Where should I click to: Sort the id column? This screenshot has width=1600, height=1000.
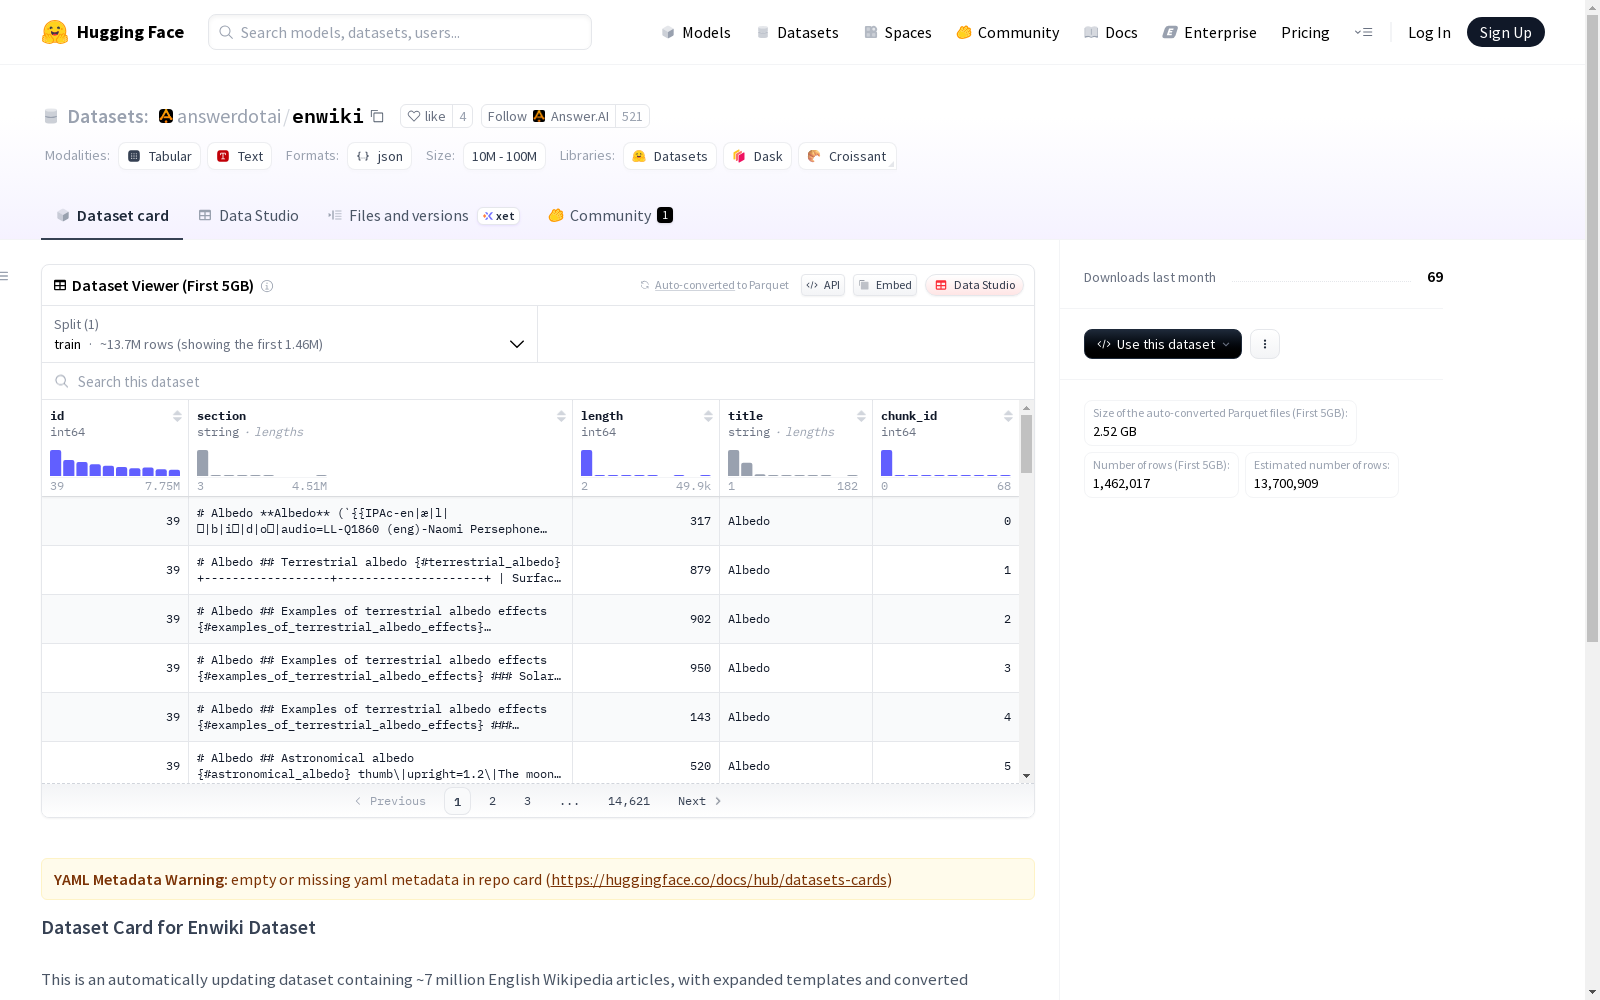[x=177, y=416]
